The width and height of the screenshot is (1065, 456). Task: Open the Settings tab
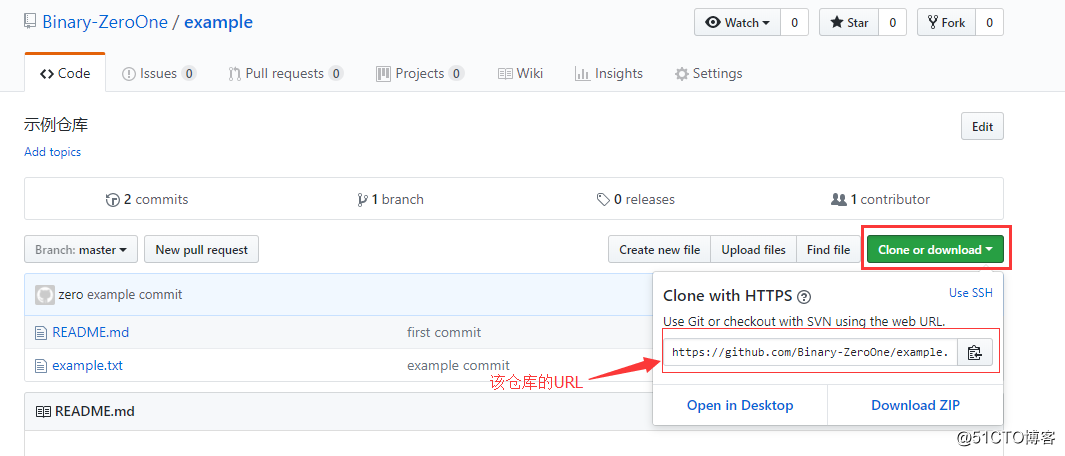[x=708, y=73]
